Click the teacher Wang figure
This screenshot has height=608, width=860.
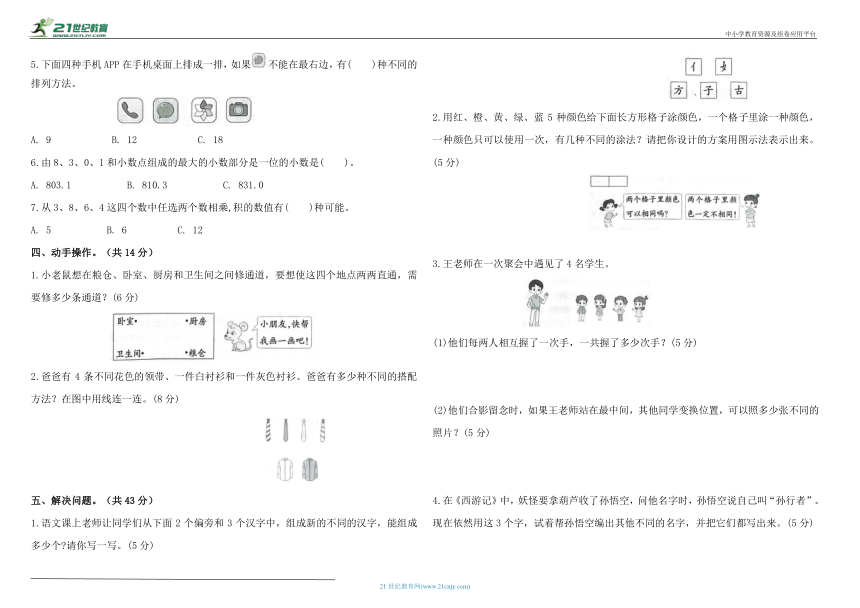click(535, 303)
